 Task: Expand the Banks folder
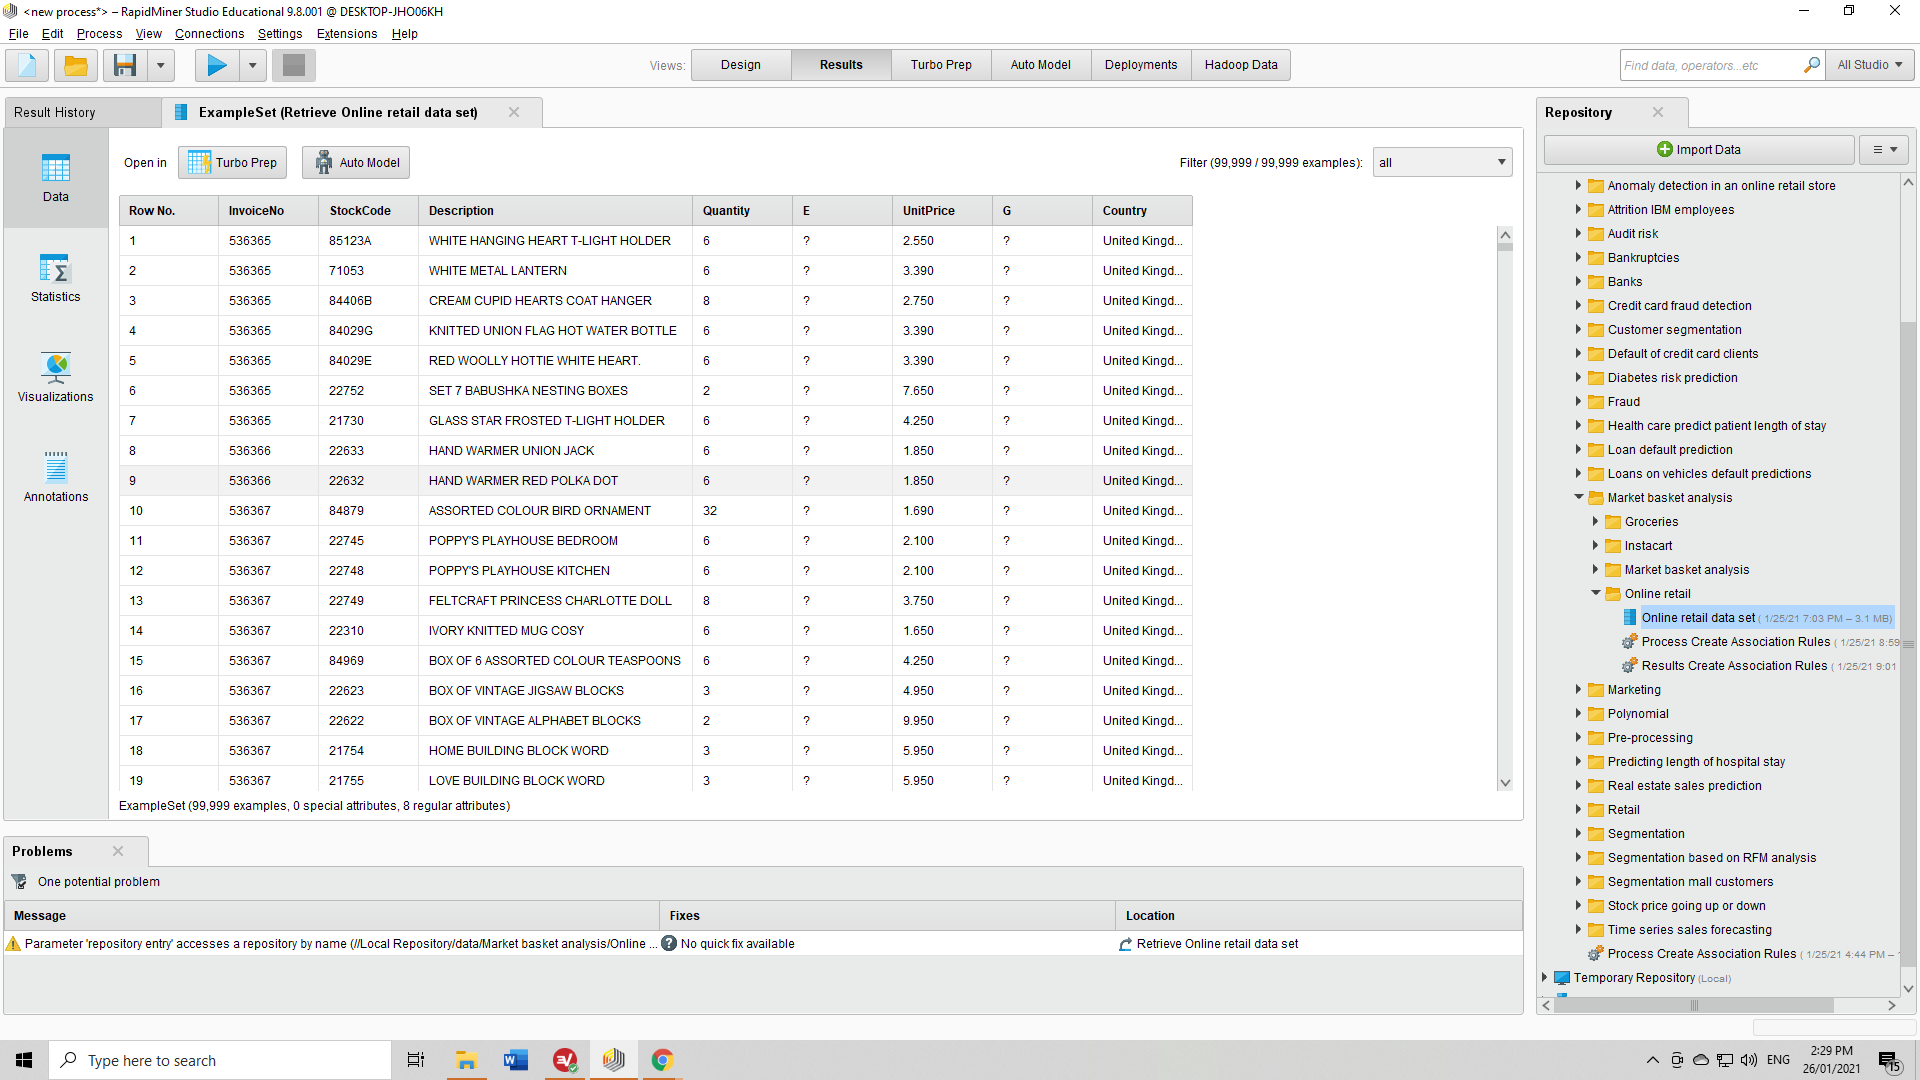1579,281
